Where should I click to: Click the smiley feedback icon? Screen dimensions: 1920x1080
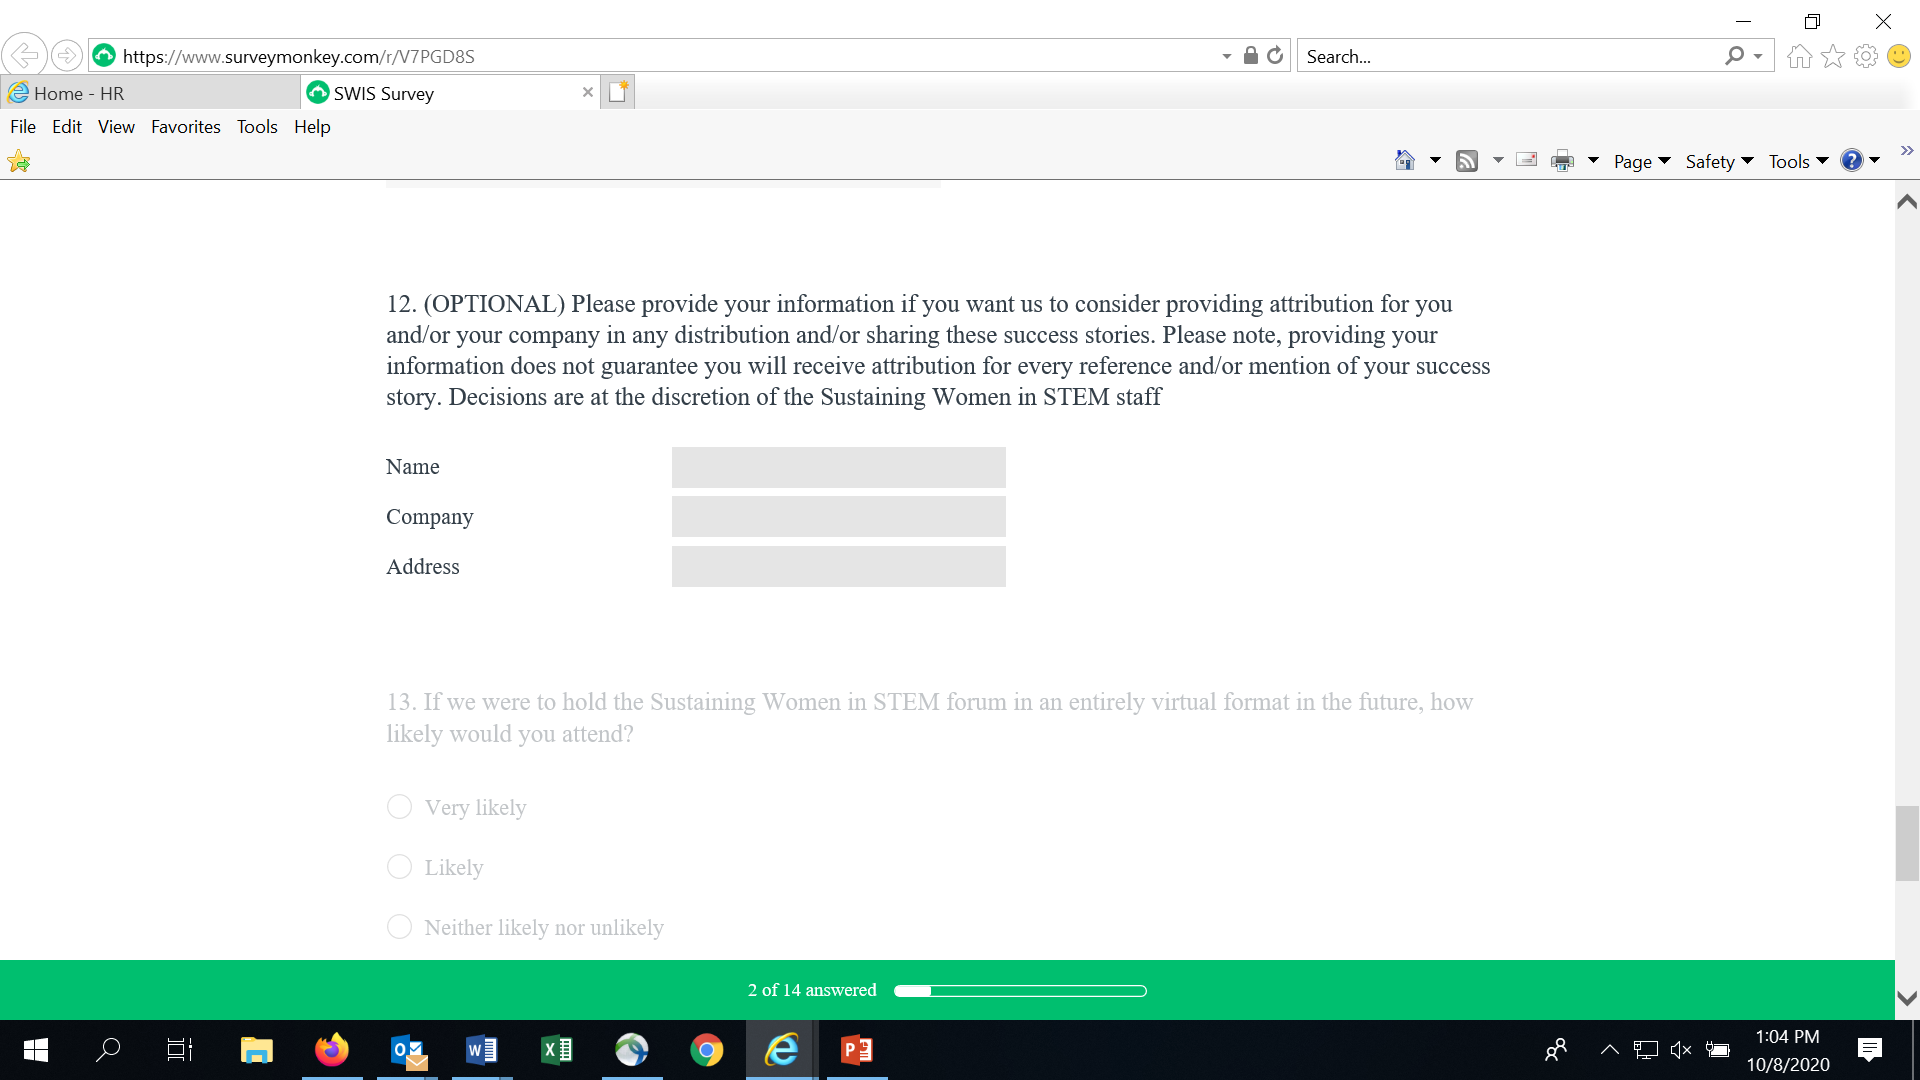point(1899,56)
